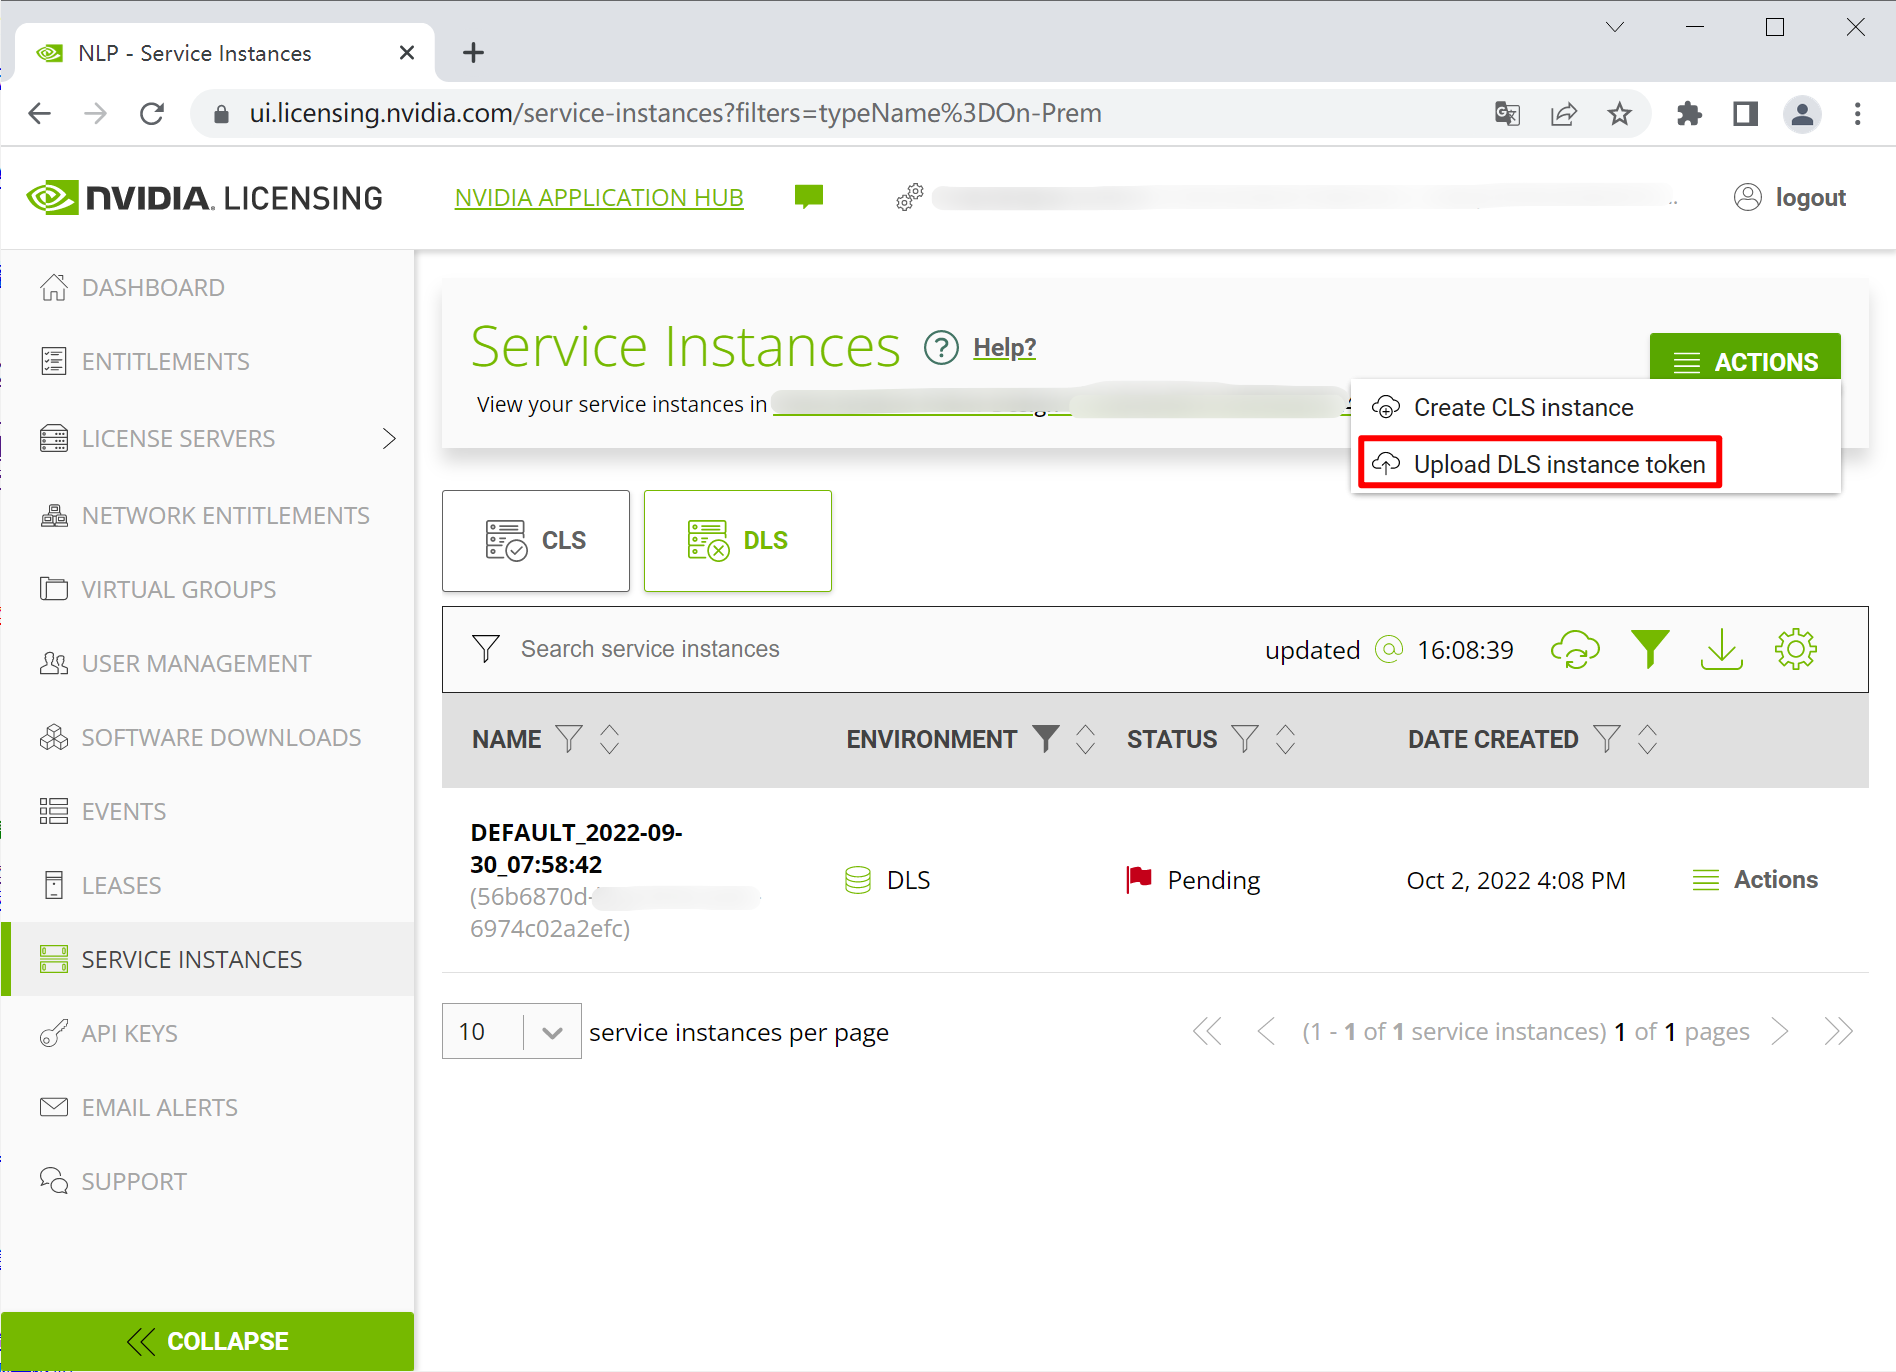Open table settings gear icon
1896x1372 pixels.
pyautogui.click(x=1796, y=650)
